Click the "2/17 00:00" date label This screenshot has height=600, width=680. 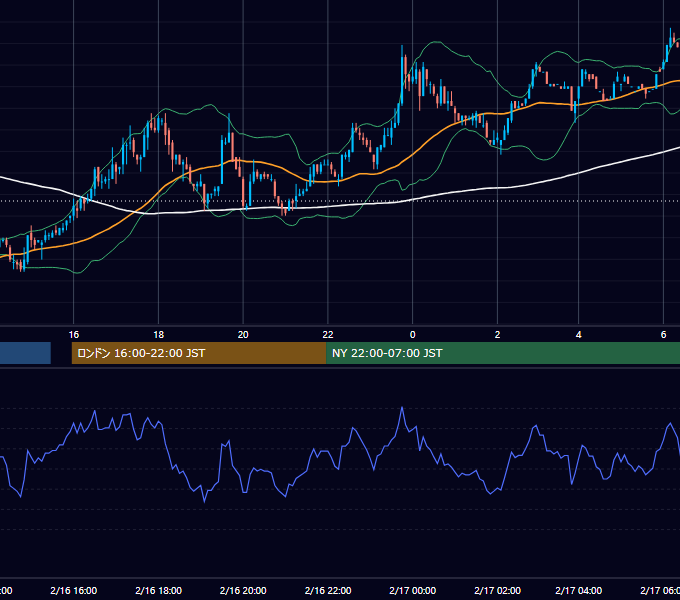[412, 590]
